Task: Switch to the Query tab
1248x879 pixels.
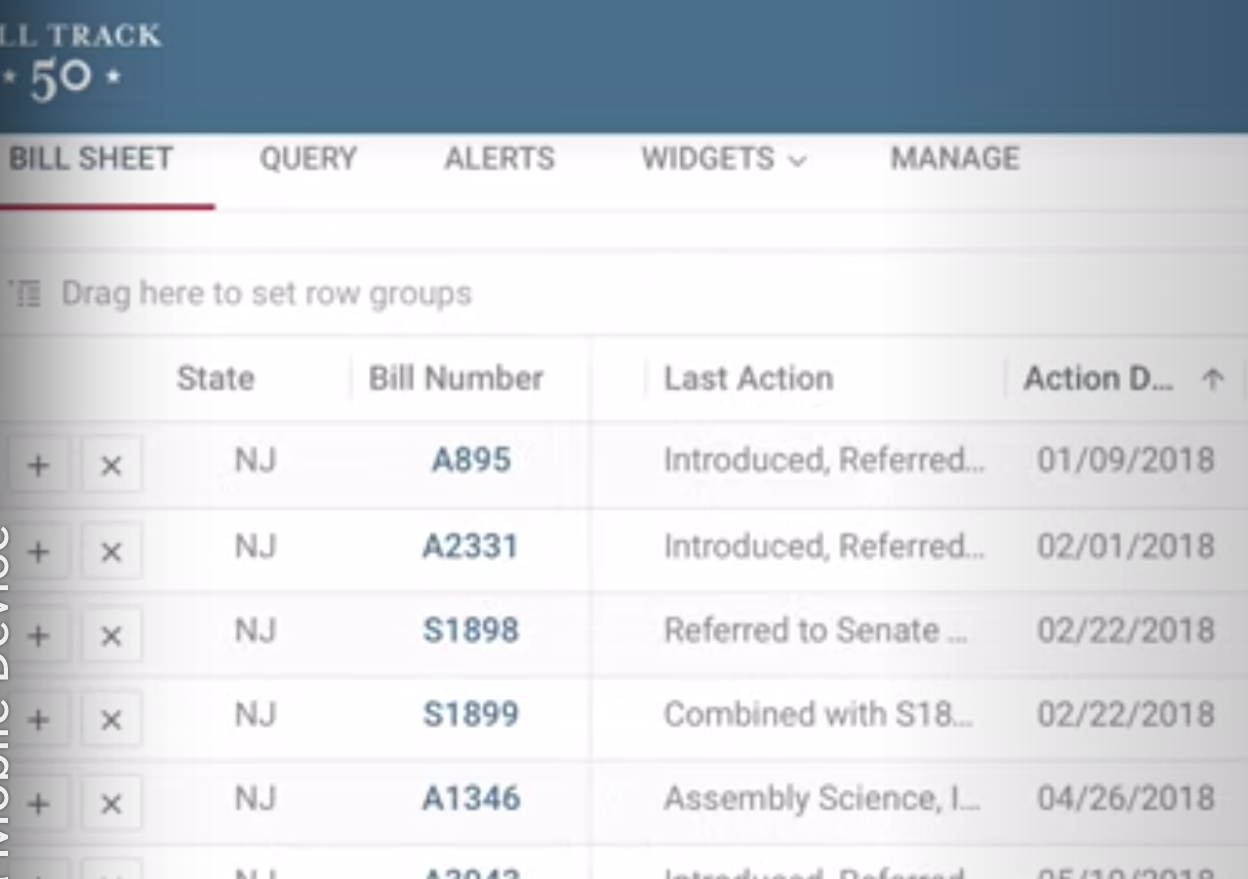Action: (308, 159)
